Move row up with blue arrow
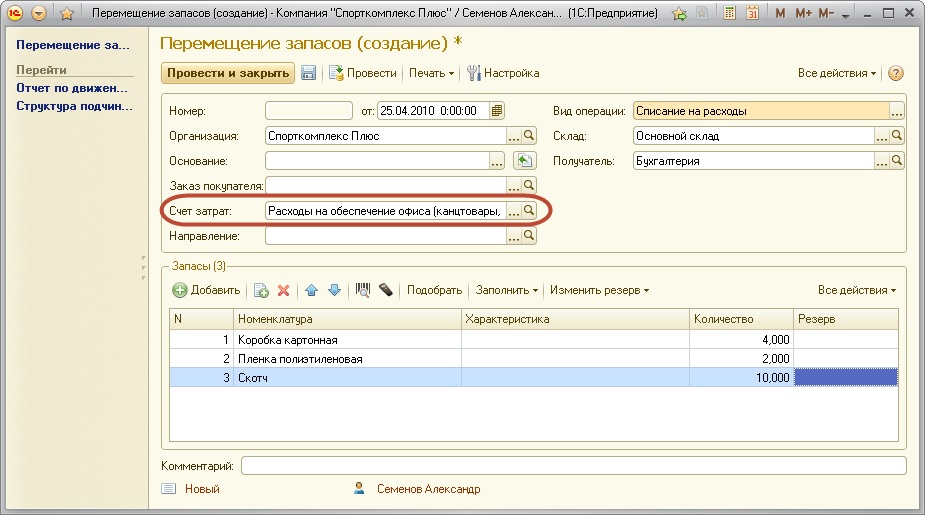Screen dimensions: 925x515 tap(311, 290)
